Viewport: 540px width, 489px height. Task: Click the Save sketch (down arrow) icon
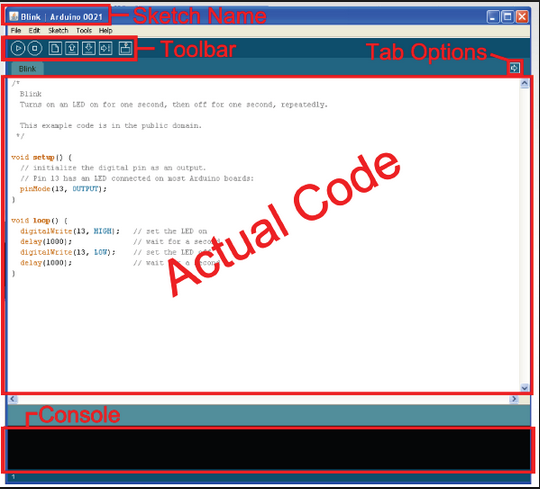tap(89, 48)
